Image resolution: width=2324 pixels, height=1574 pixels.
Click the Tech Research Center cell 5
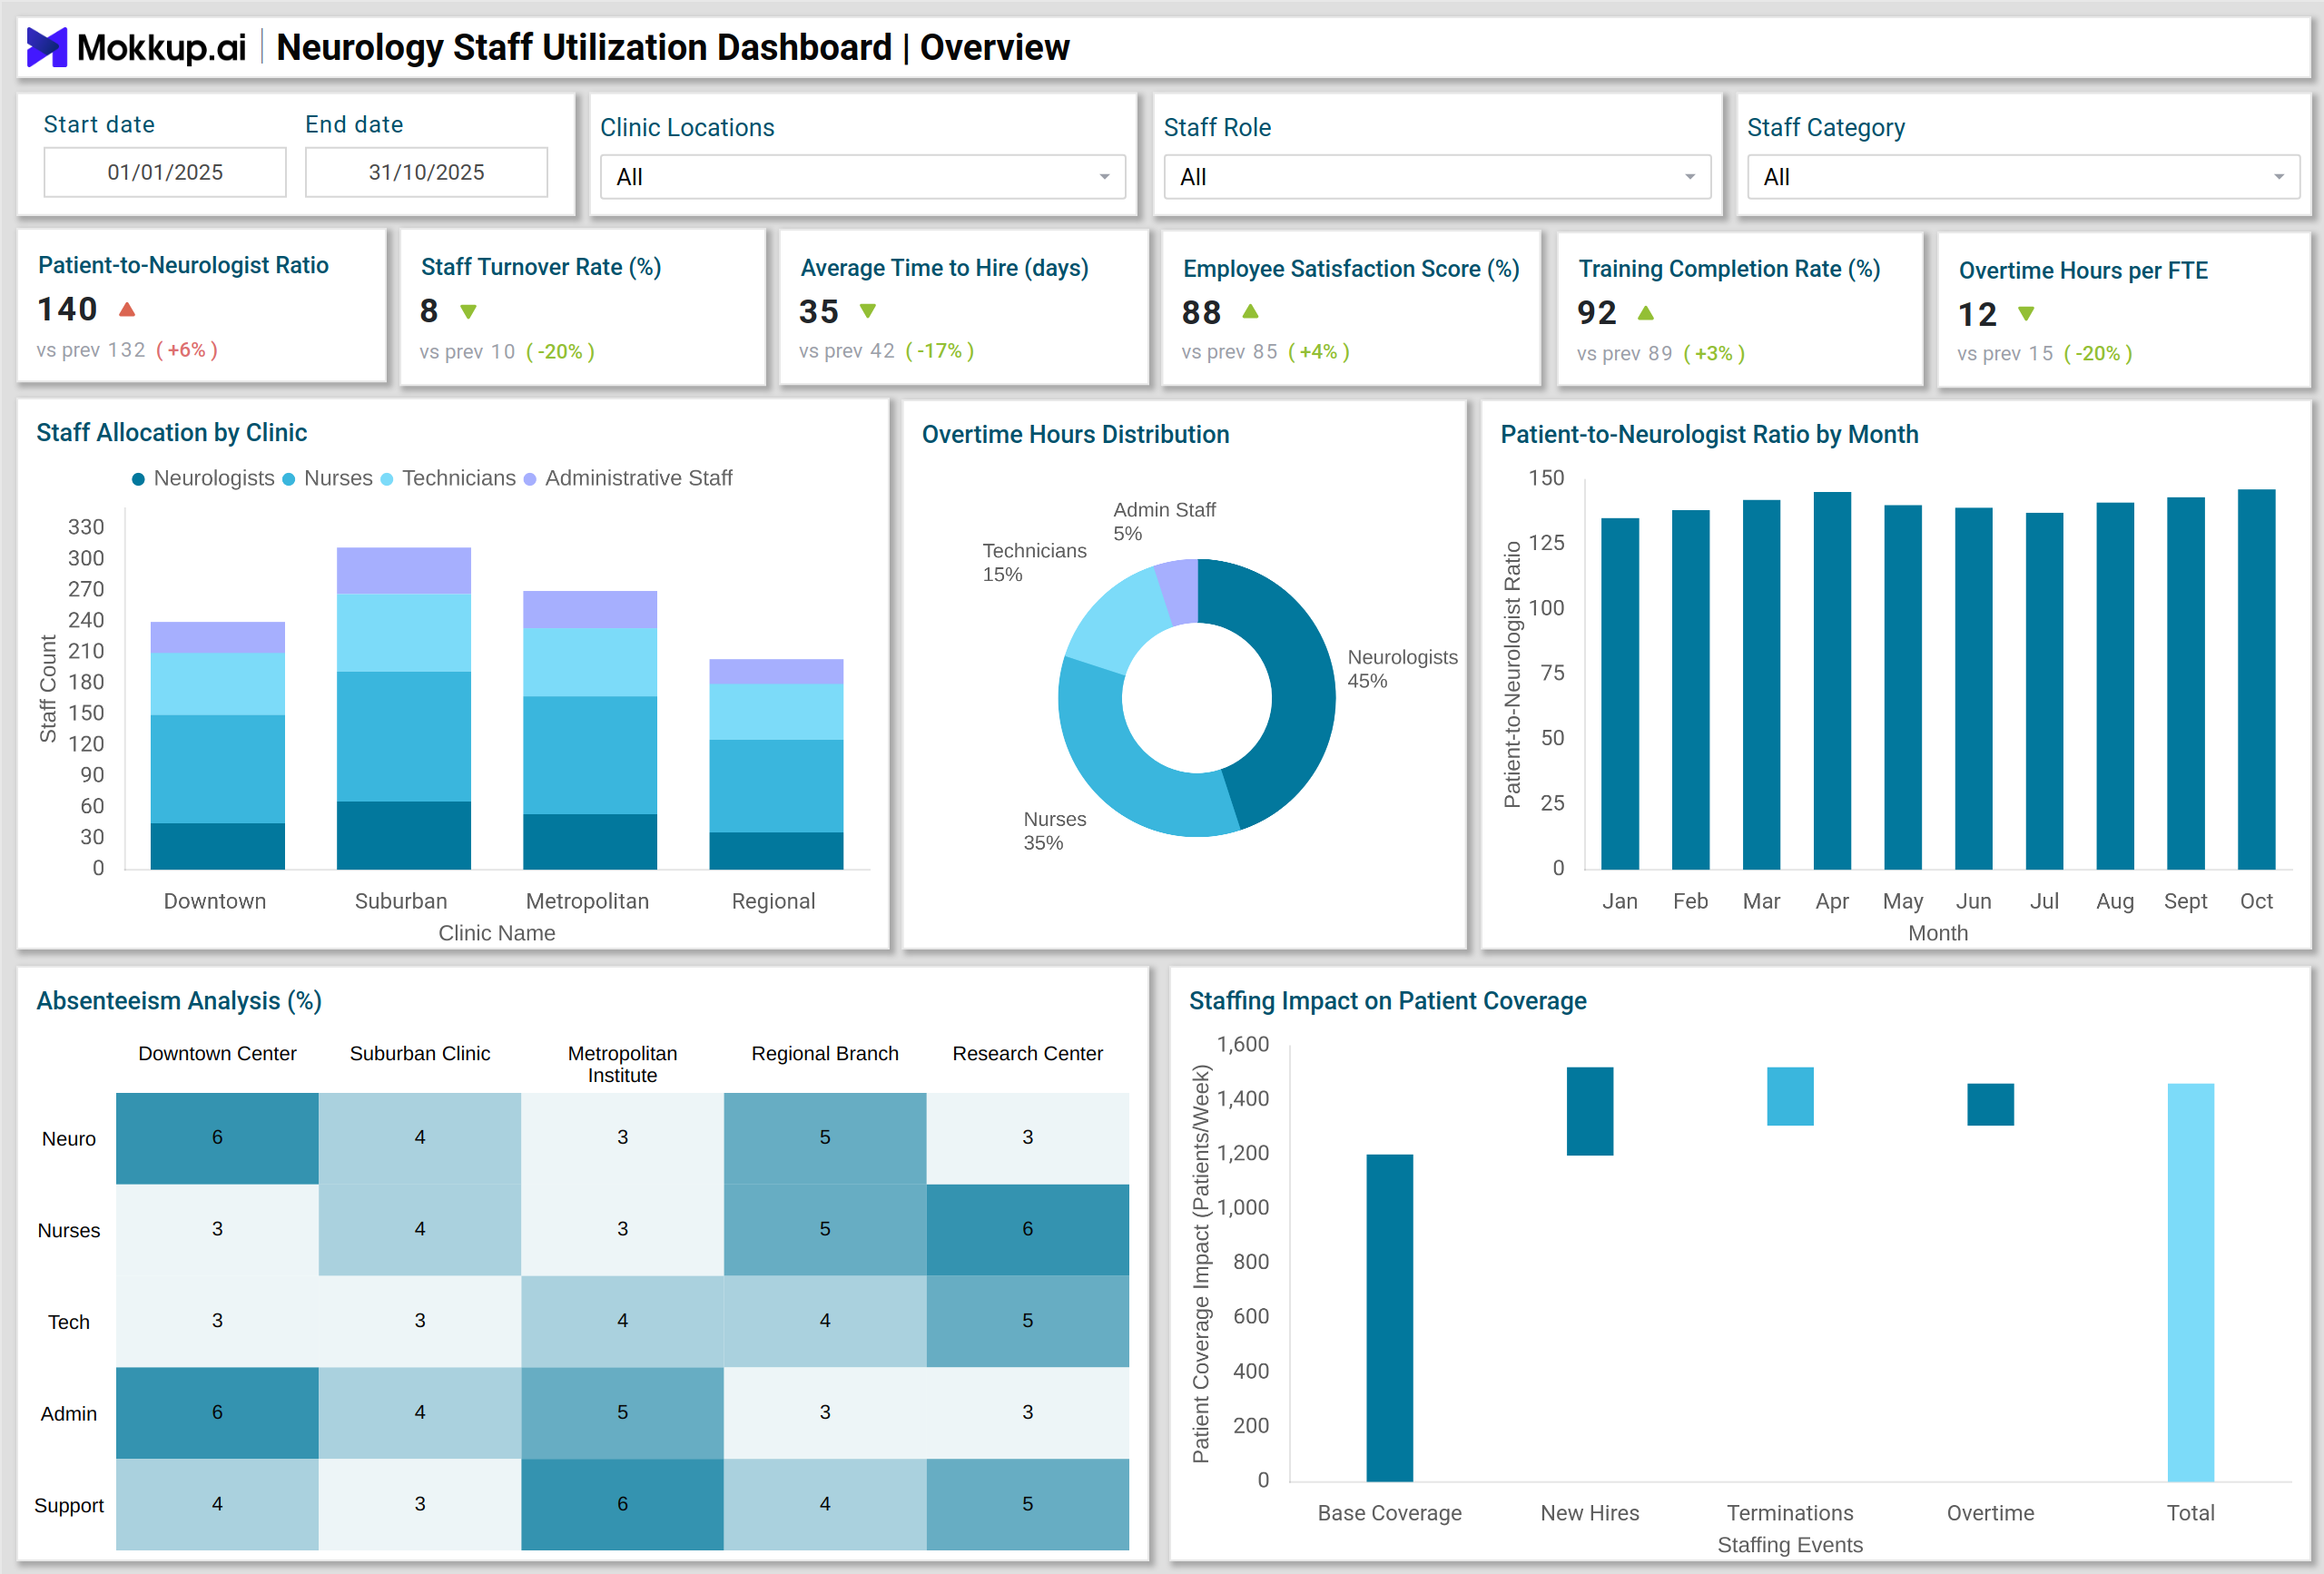point(1027,1321)
